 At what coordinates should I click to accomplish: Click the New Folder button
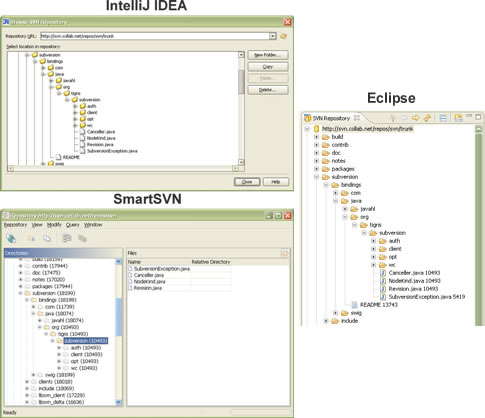pyautogui.click(x=268, y=55)
